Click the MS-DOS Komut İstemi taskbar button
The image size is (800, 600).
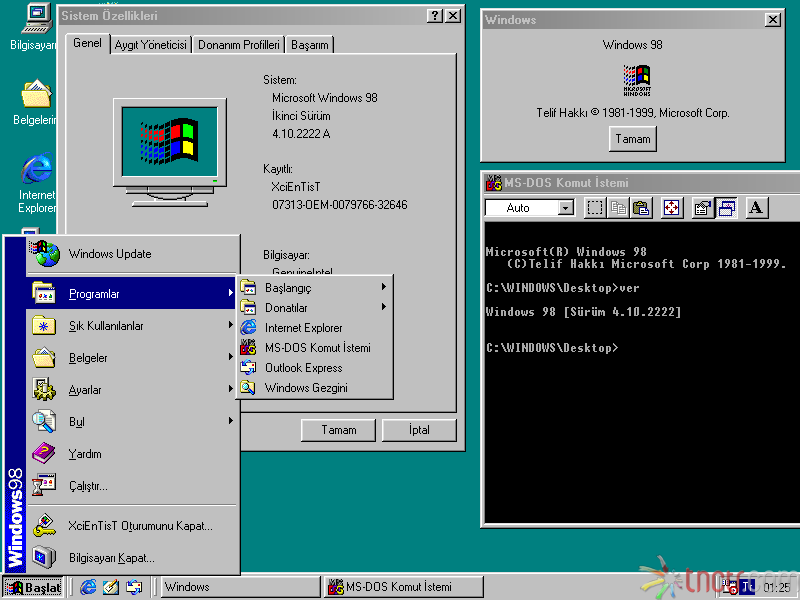coord(404,587)
